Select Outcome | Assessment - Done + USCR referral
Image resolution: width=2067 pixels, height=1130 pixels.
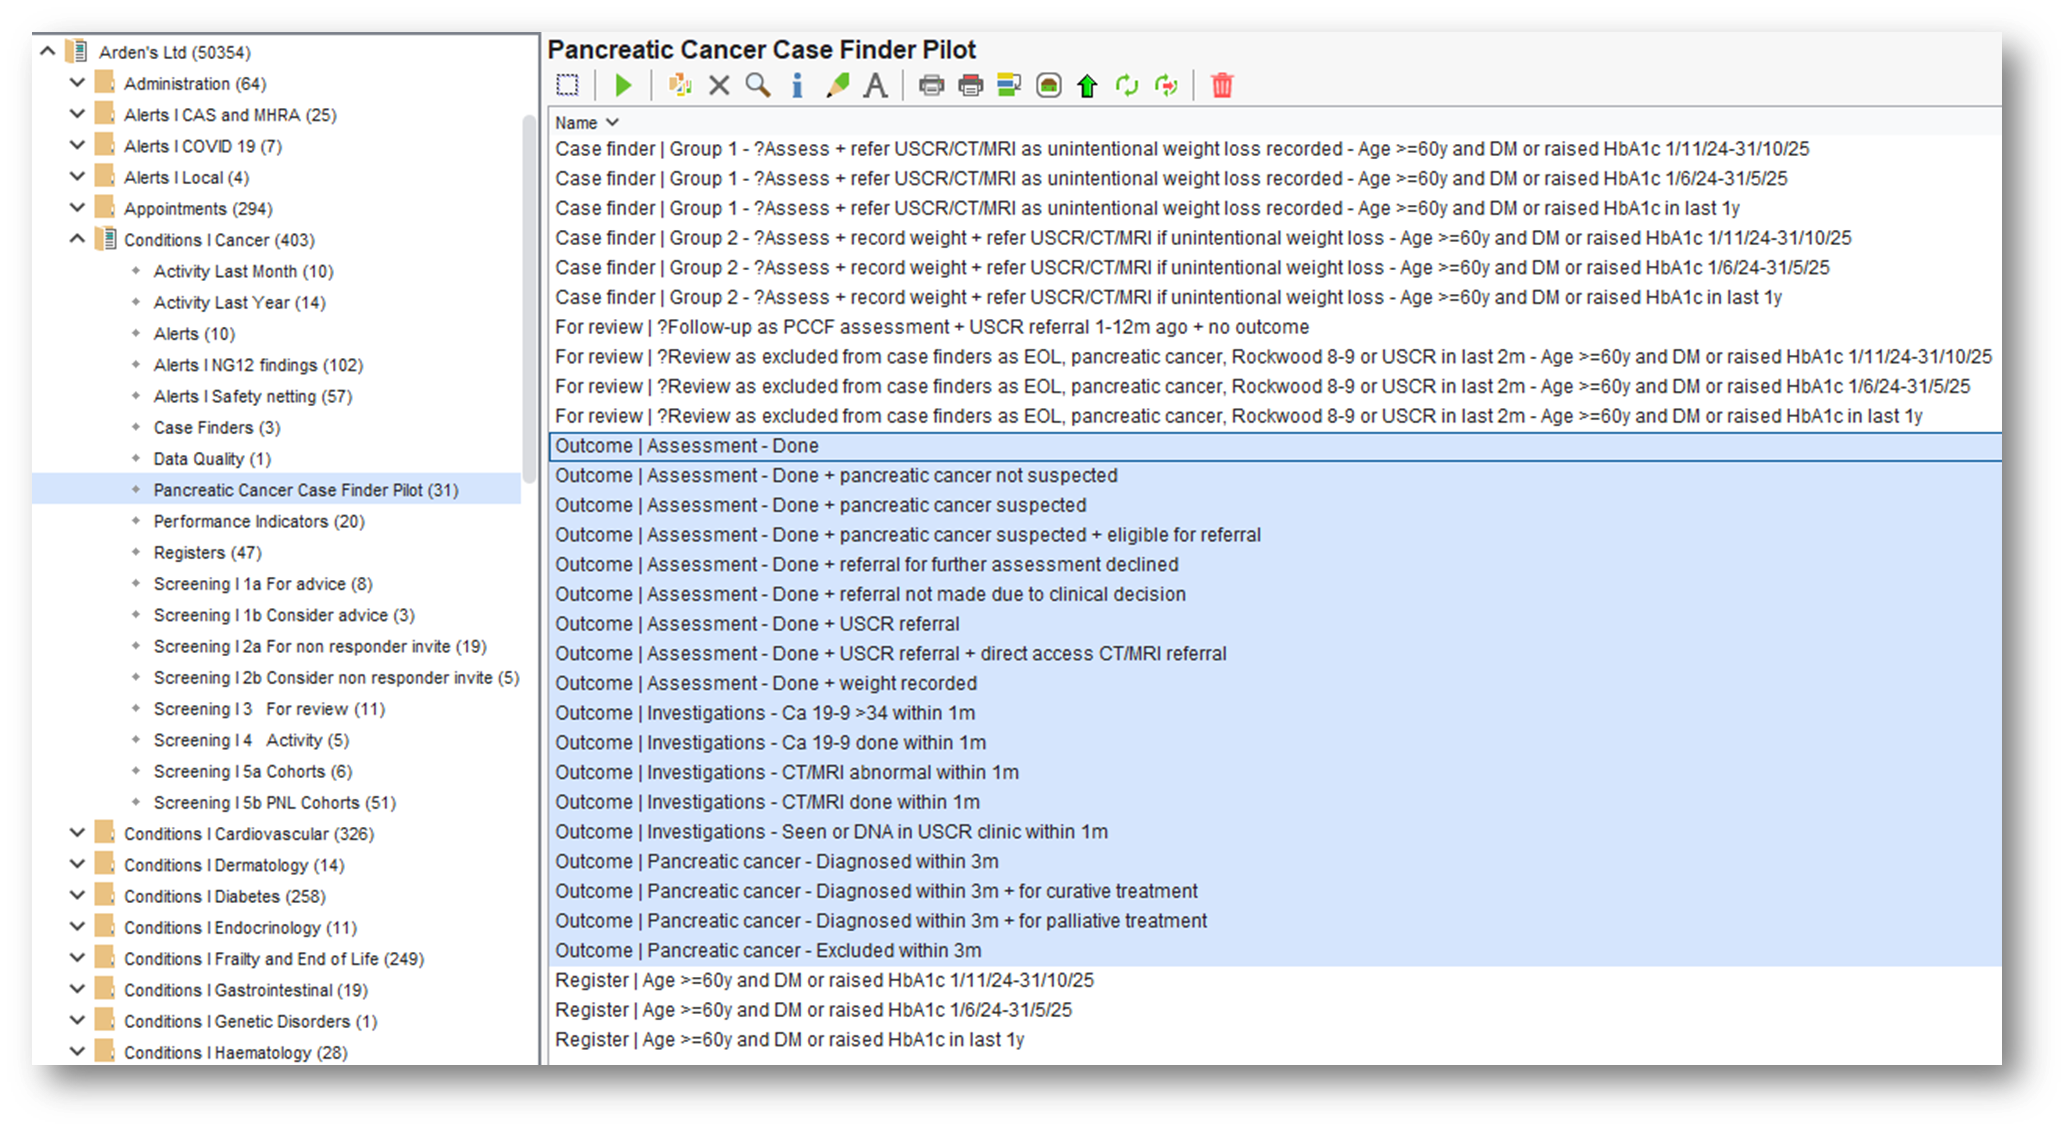pos(757,624)
